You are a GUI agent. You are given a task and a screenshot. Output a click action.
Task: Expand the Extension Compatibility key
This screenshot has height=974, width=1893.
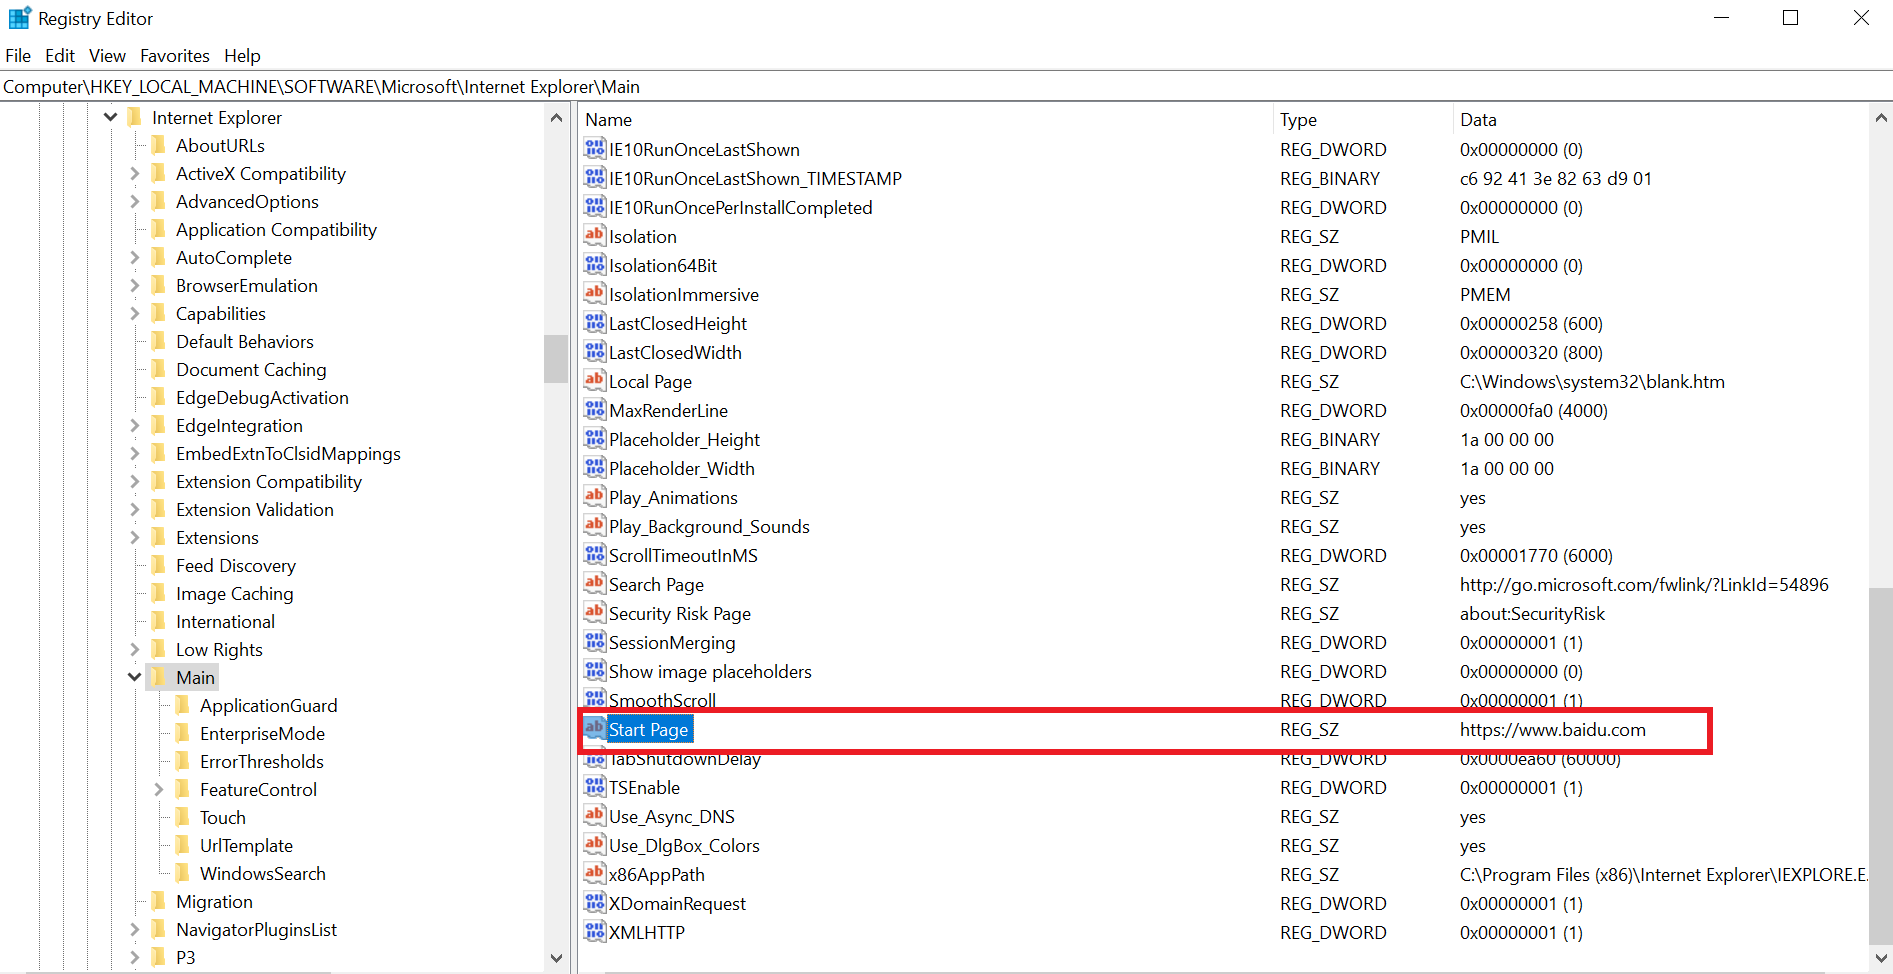tap(134, 481)
